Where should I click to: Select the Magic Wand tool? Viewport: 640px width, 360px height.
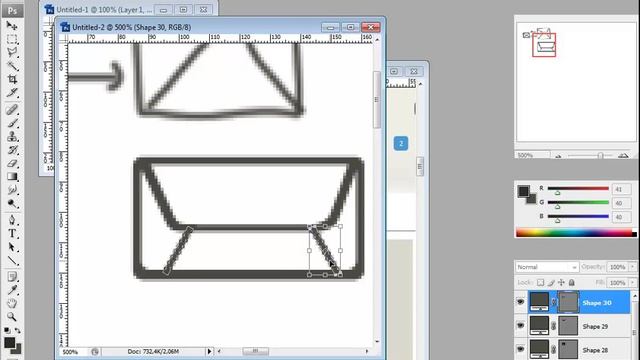point(12,66)
